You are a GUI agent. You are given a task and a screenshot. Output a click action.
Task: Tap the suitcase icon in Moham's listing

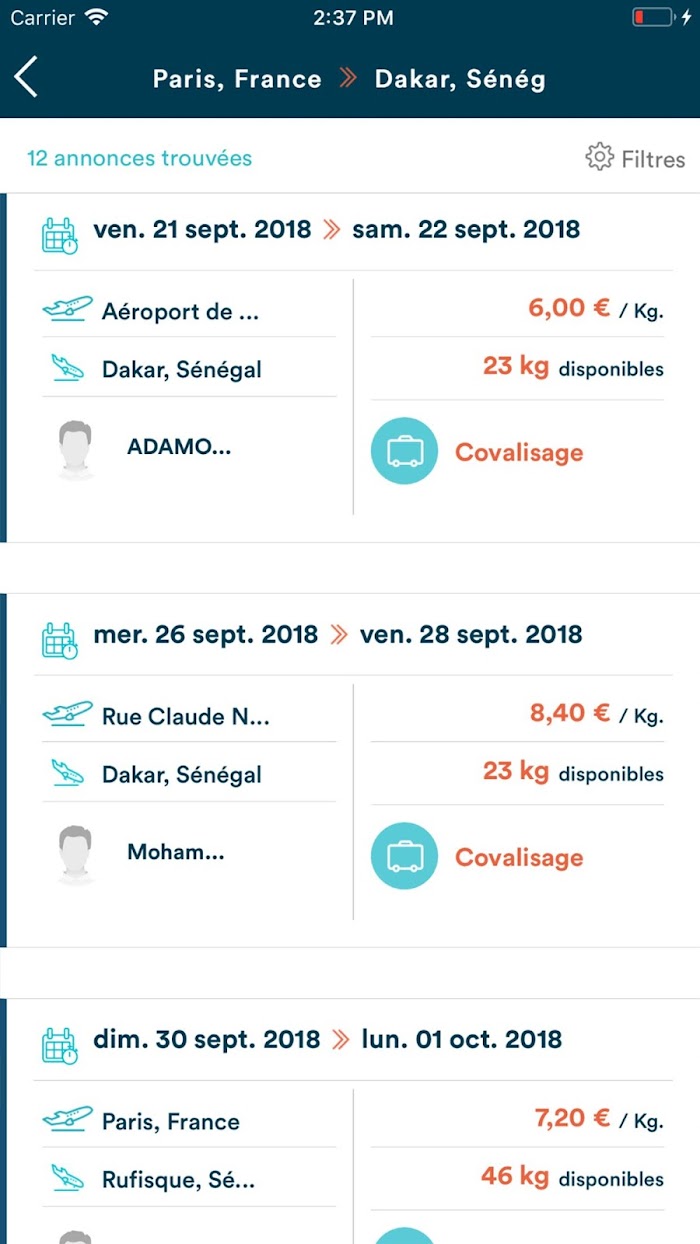pyautogui.click(x=404, y=856)
